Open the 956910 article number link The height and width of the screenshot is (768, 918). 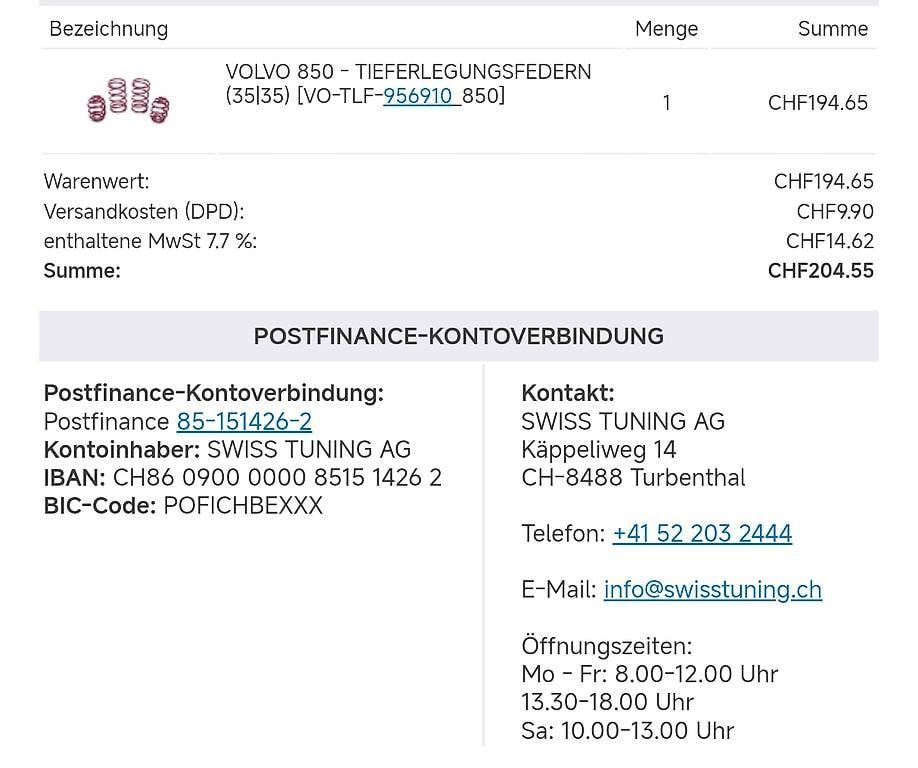point(420,97)
